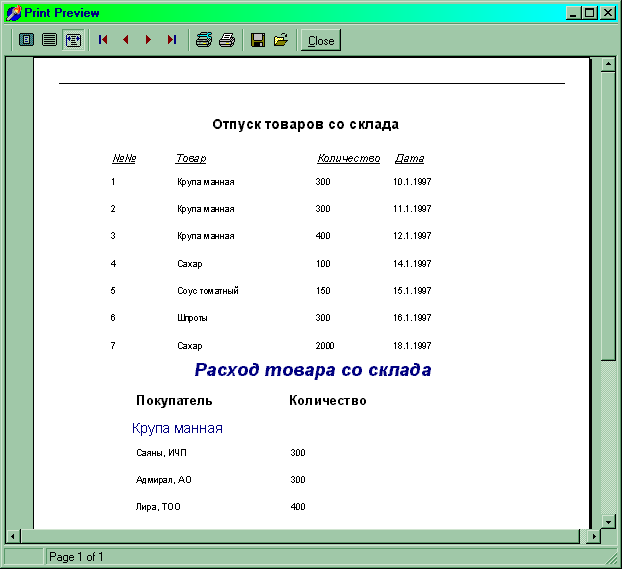This screenshot has height=569, width=622.
Task: Toggle the Zoom to page width icon
Action: 72,40
